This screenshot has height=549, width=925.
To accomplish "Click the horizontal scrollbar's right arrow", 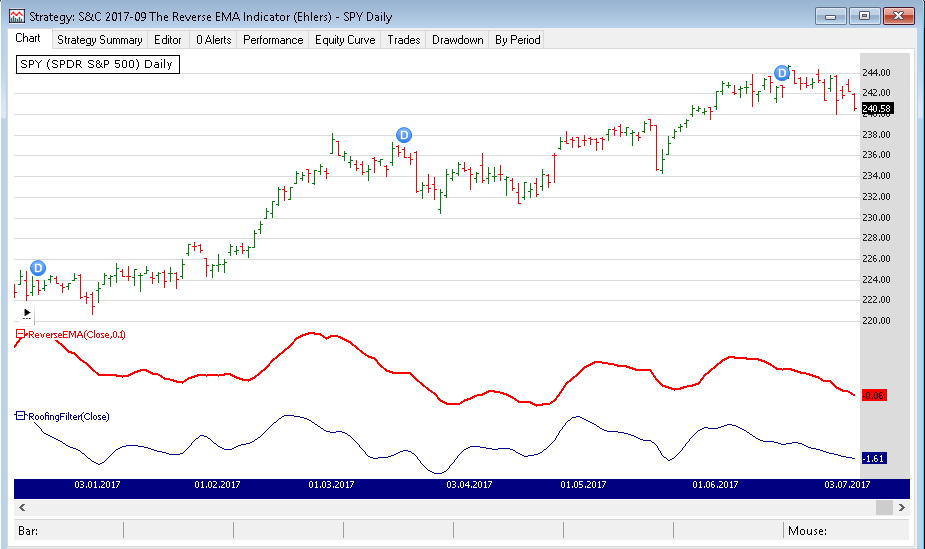I will (902, 507).
